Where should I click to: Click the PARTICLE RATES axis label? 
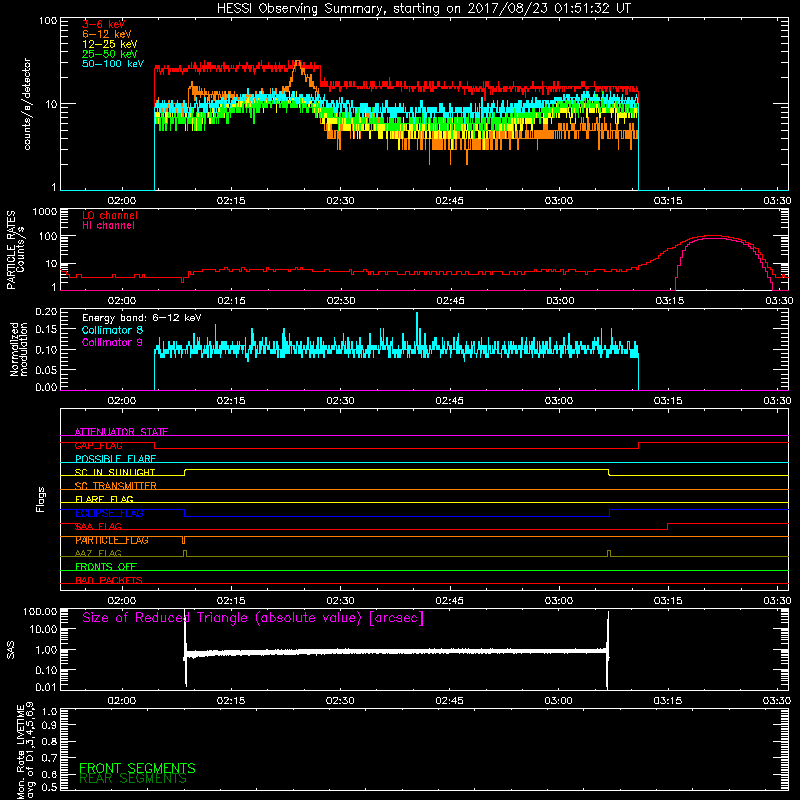[11, 249]
